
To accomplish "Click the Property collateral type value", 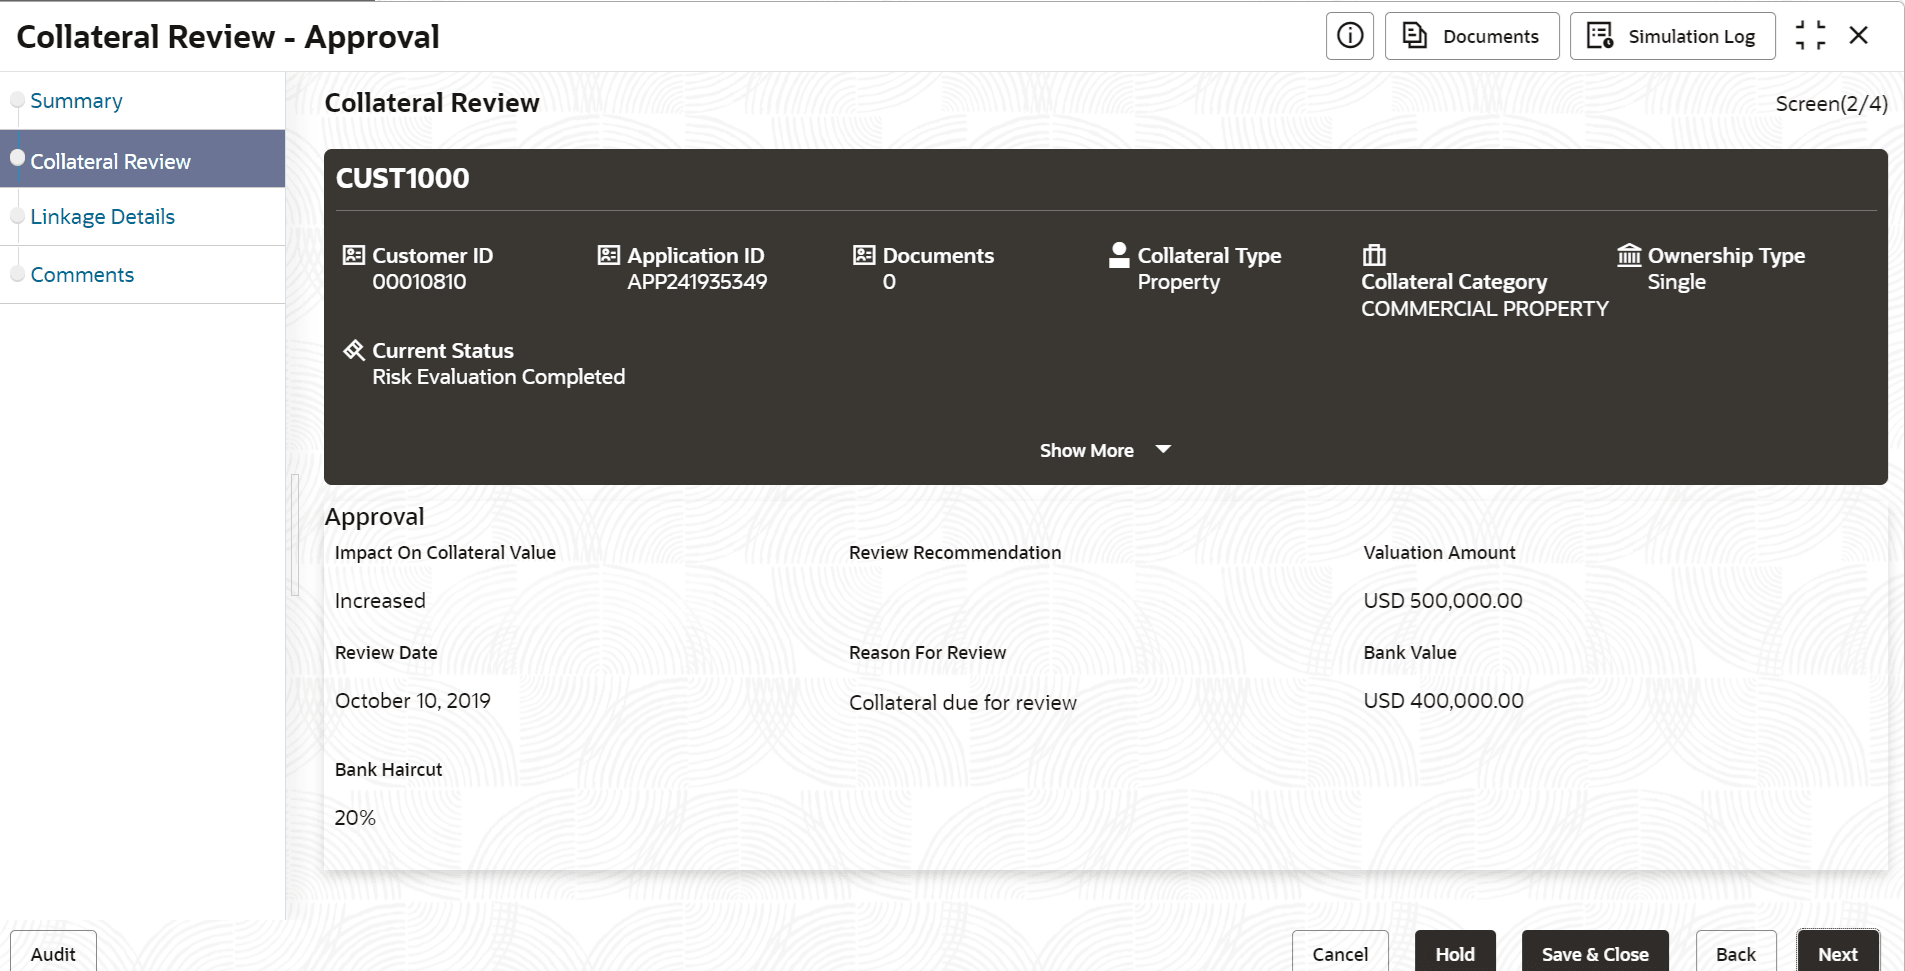I will click(1179, 282).
